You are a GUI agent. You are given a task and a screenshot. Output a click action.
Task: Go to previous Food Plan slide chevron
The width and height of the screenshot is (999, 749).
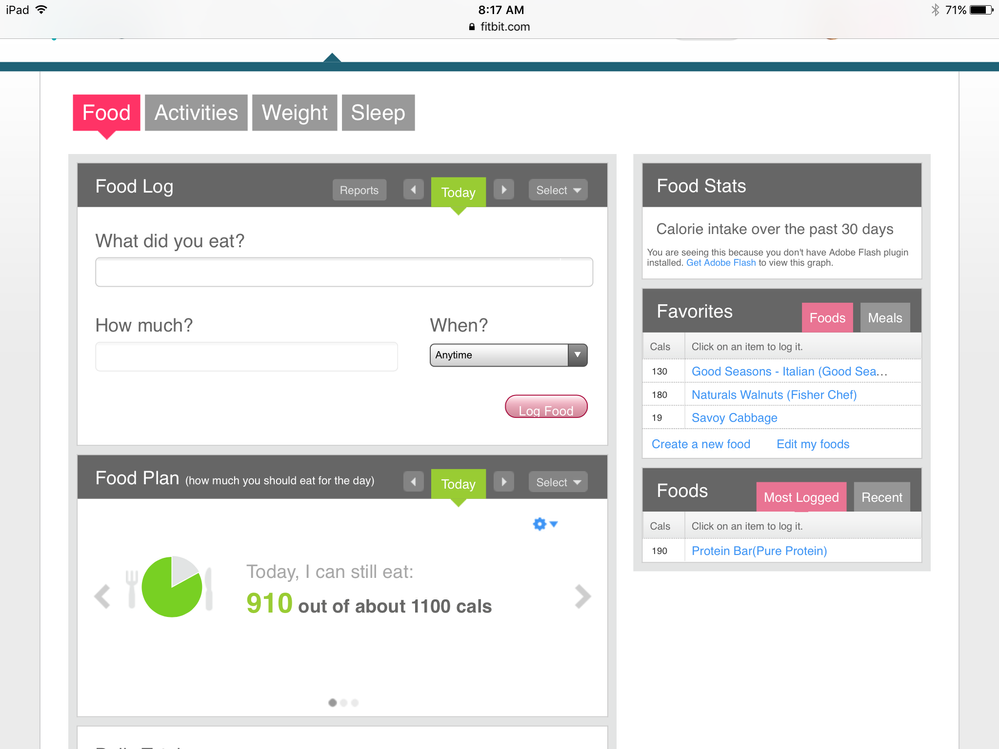(102, 597)
